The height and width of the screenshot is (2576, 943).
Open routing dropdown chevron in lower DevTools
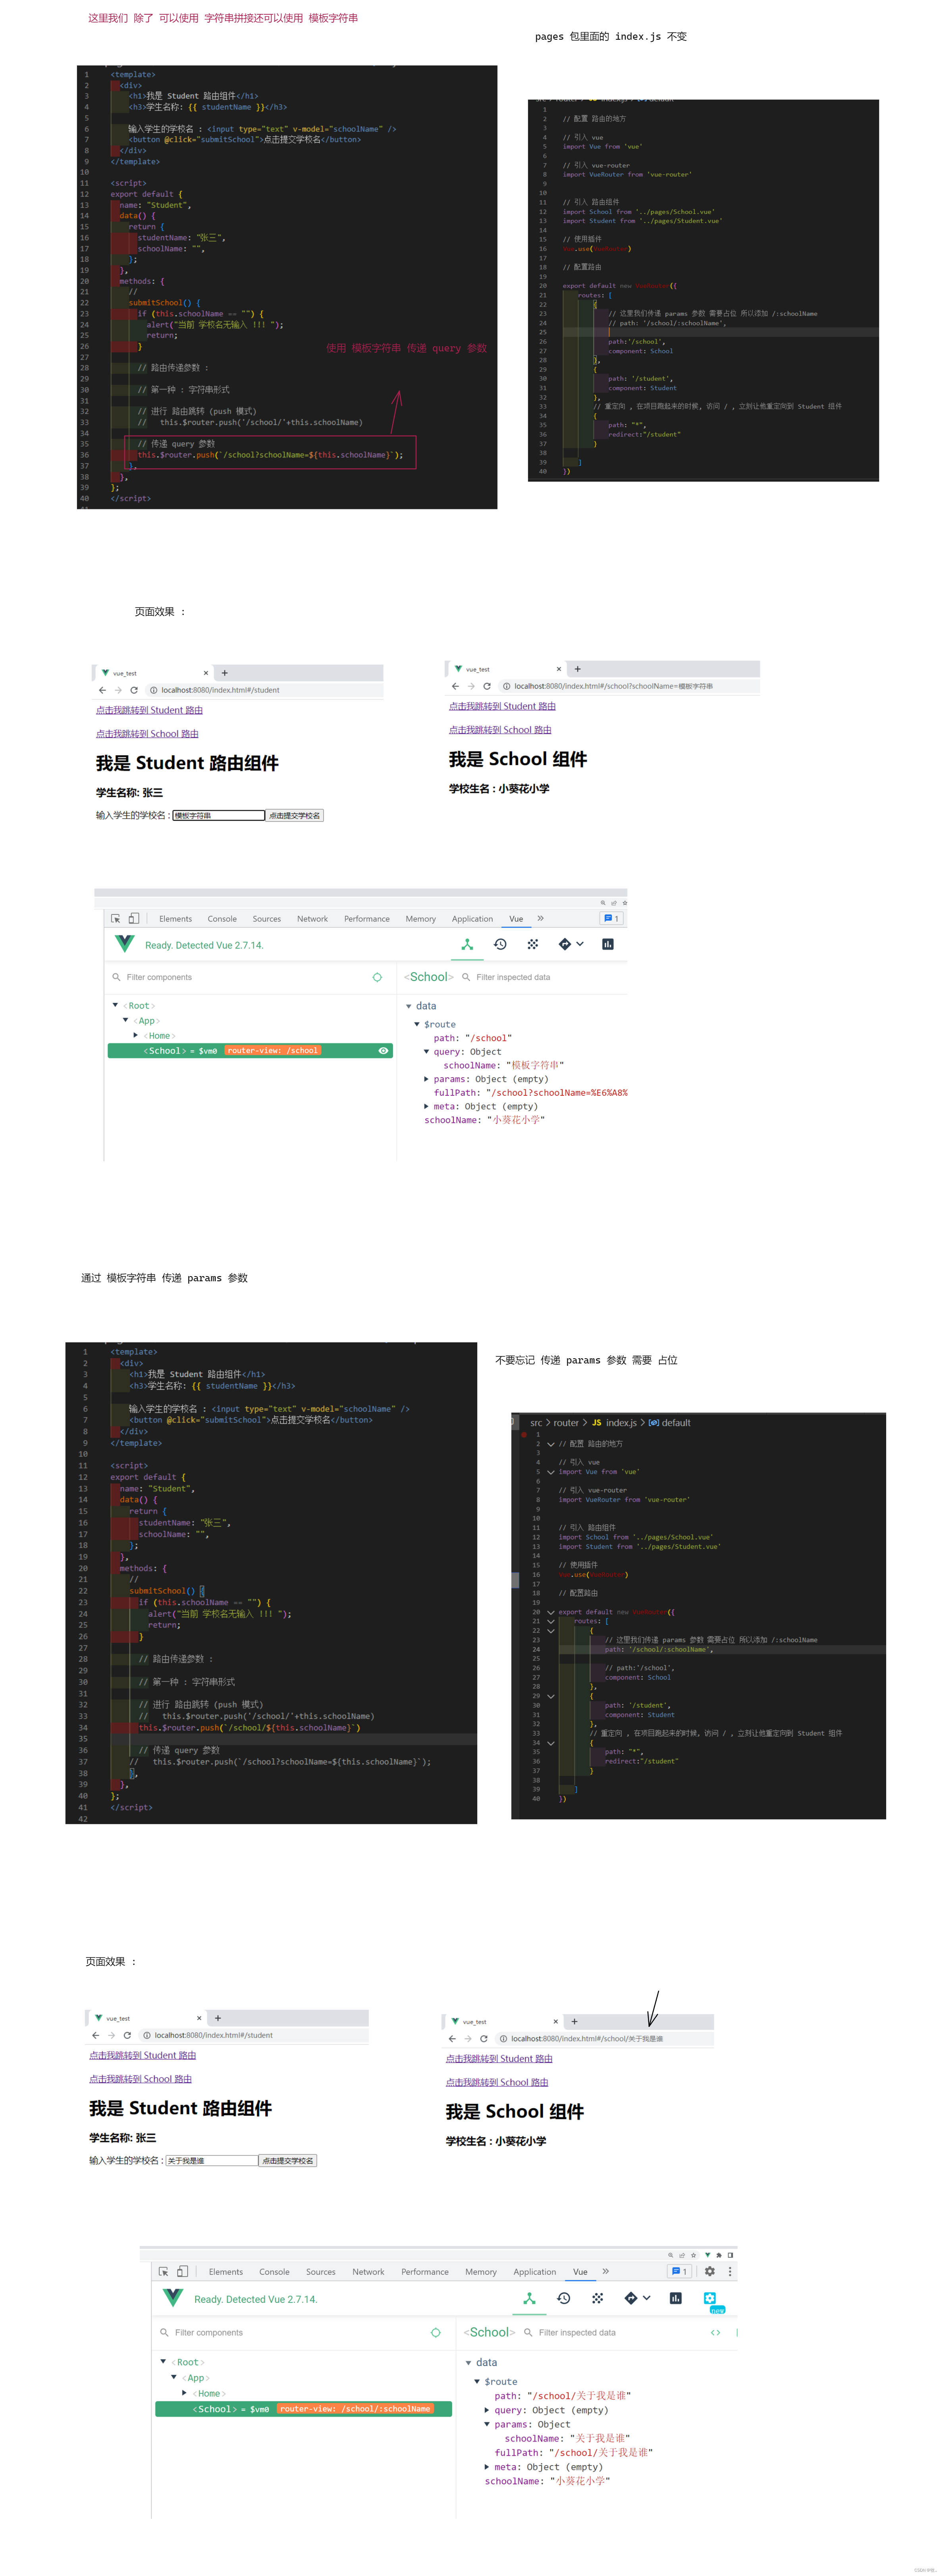[x=647, y=2299]
